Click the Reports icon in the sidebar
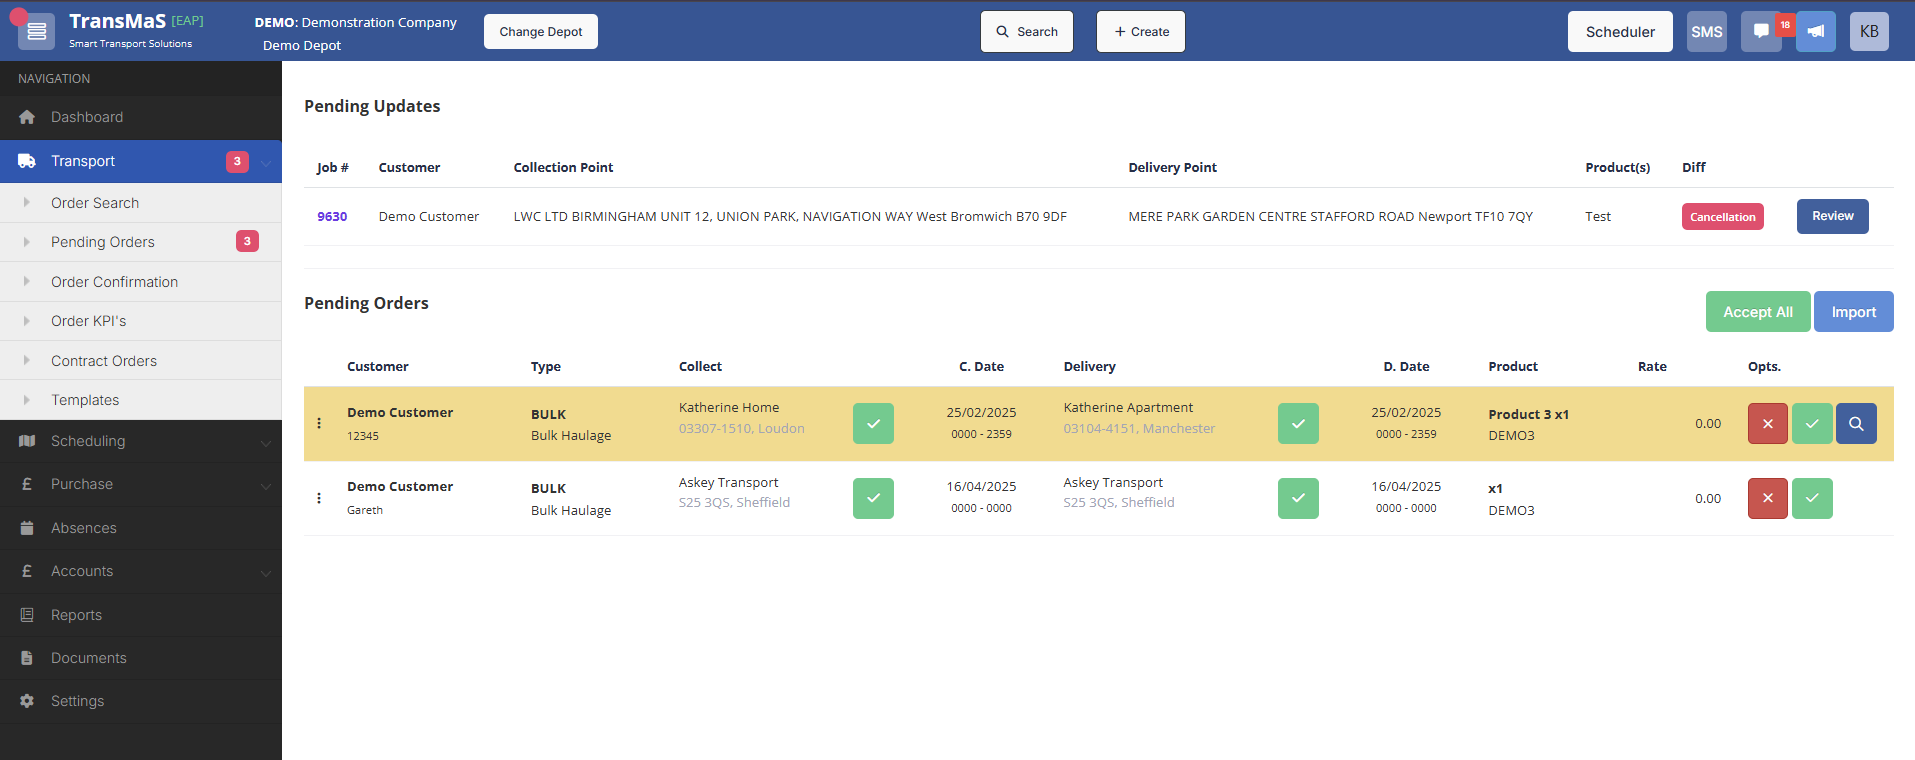Image resolution: width=1915 pixels, height=760 pixels. coord(27,615)
